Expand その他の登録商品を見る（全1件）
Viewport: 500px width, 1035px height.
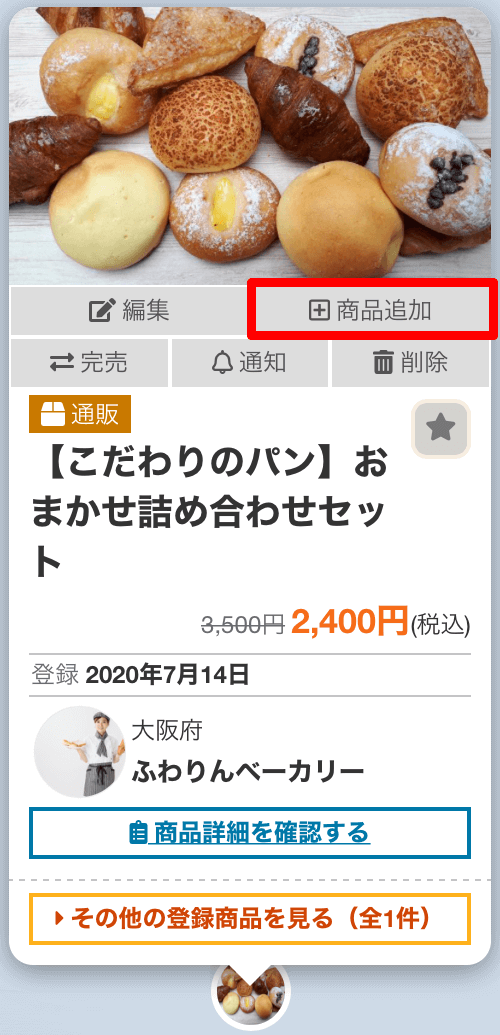(250, 918)
